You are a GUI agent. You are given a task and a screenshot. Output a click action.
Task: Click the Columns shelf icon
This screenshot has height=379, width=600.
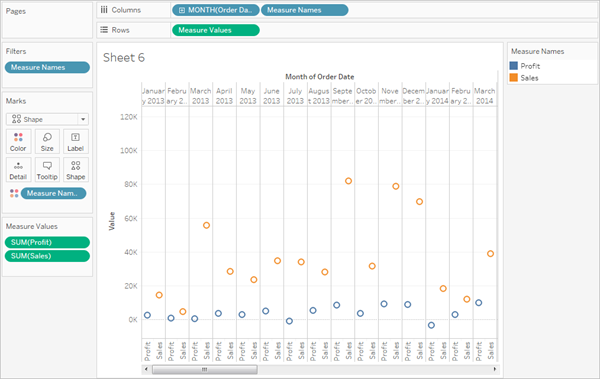pos(104,10)
